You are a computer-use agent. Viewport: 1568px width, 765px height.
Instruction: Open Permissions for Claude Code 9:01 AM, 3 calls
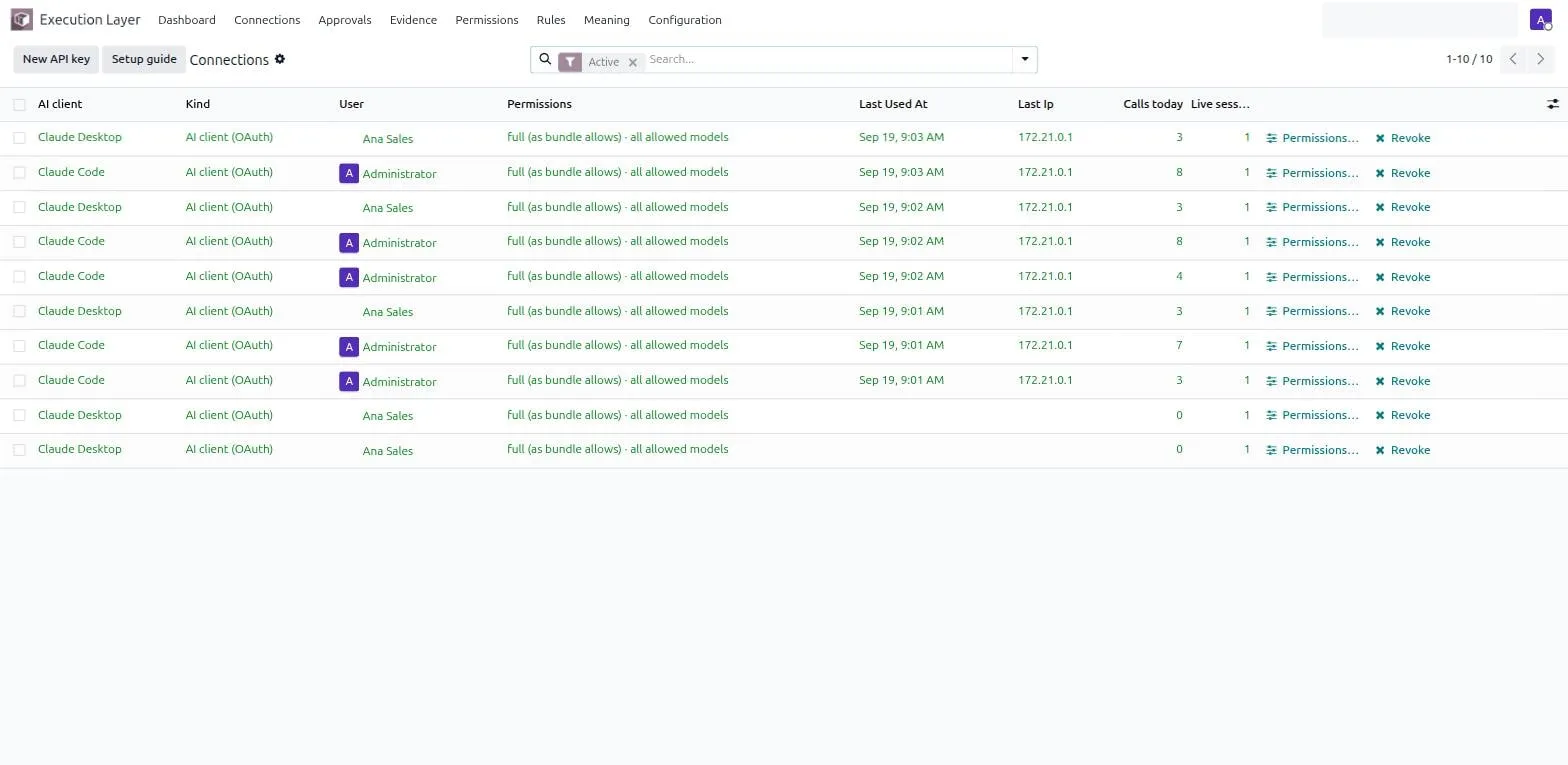pos(1312,381)
